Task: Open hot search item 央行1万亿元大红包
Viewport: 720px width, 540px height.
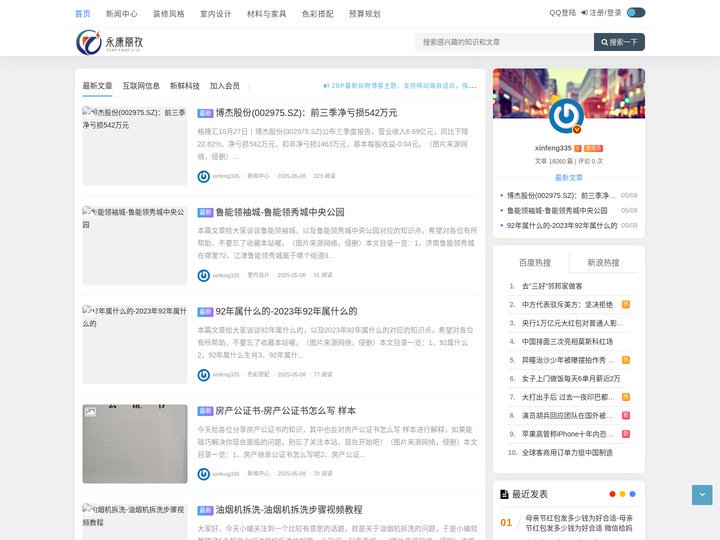Action: click(572, 323)
